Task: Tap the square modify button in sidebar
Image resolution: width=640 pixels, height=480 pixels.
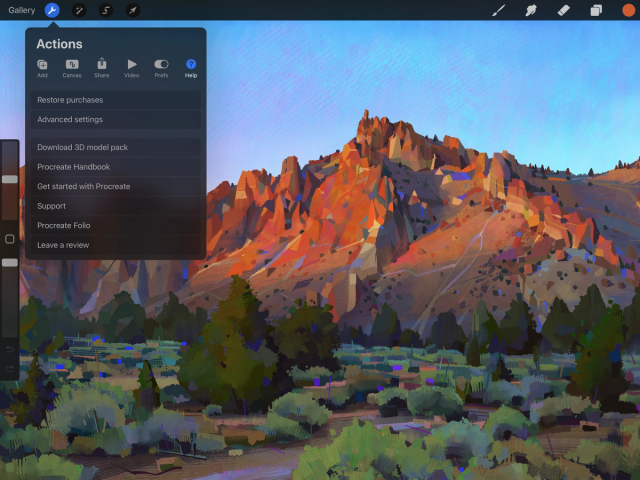Action: (9, 239)
